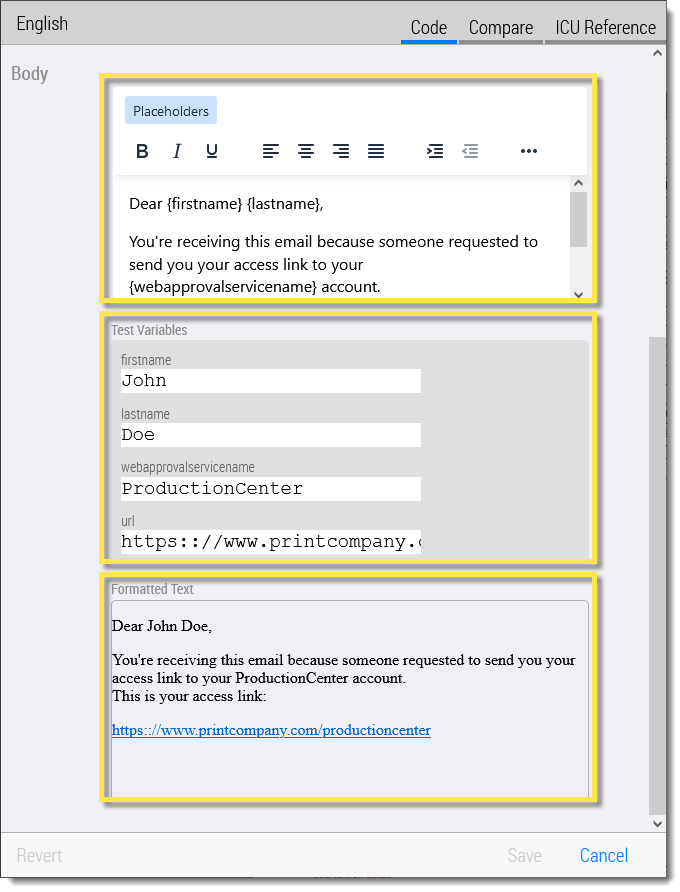Click the Revert button
Viewport: 680px width, 892px height.
pyautogui.click(x=39, y=856)
